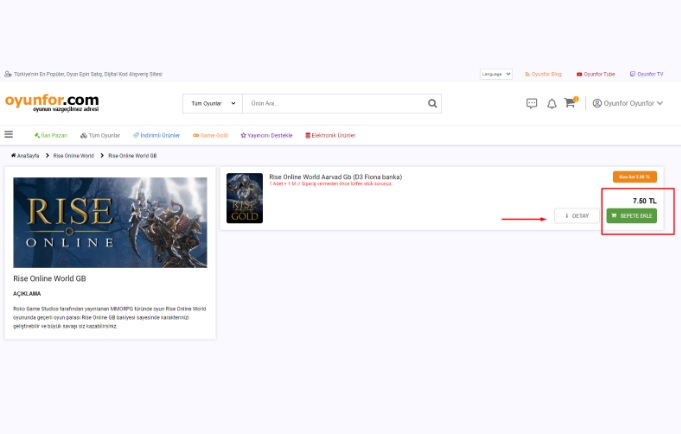Viewport: 681px width, 434px height.
Task: Open Oyunfor Tube link
Action: pyautogui.click(x=596, y=74)
